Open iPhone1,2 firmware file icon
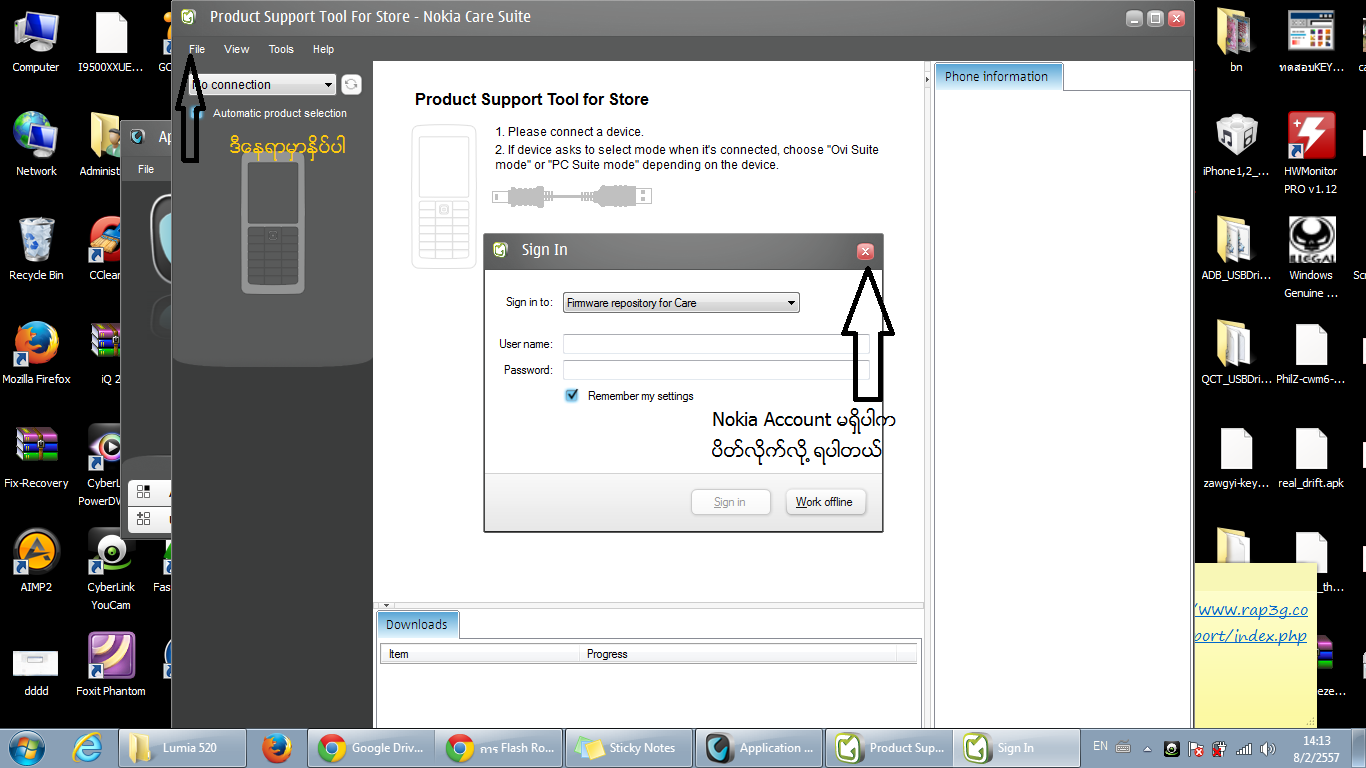Image resolution: width=1366 pixels, height=768 pixels. point(1236,146)
